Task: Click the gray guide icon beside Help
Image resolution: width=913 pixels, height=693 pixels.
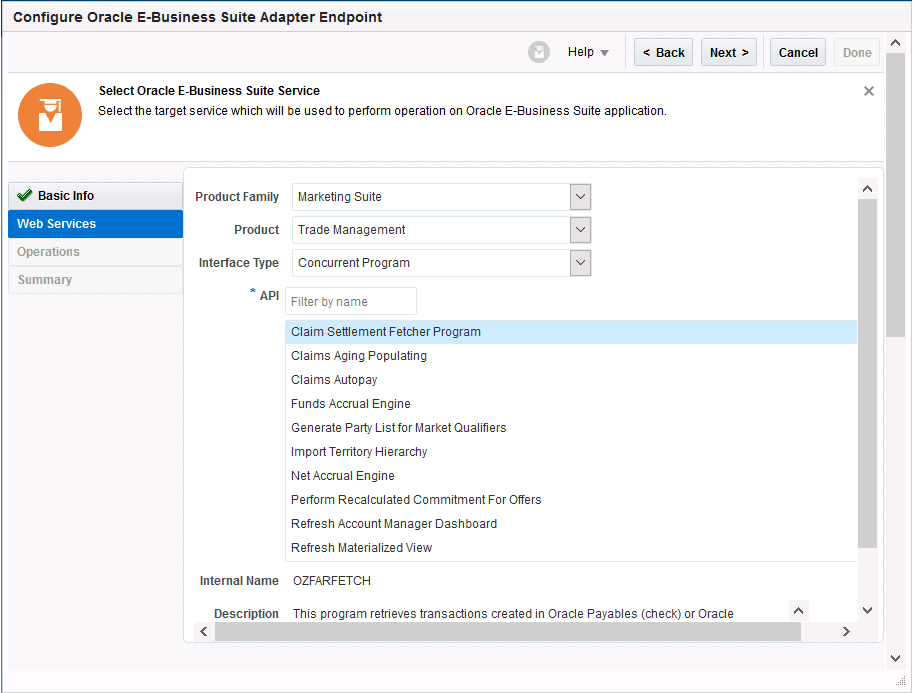Action: coord(539,52)
